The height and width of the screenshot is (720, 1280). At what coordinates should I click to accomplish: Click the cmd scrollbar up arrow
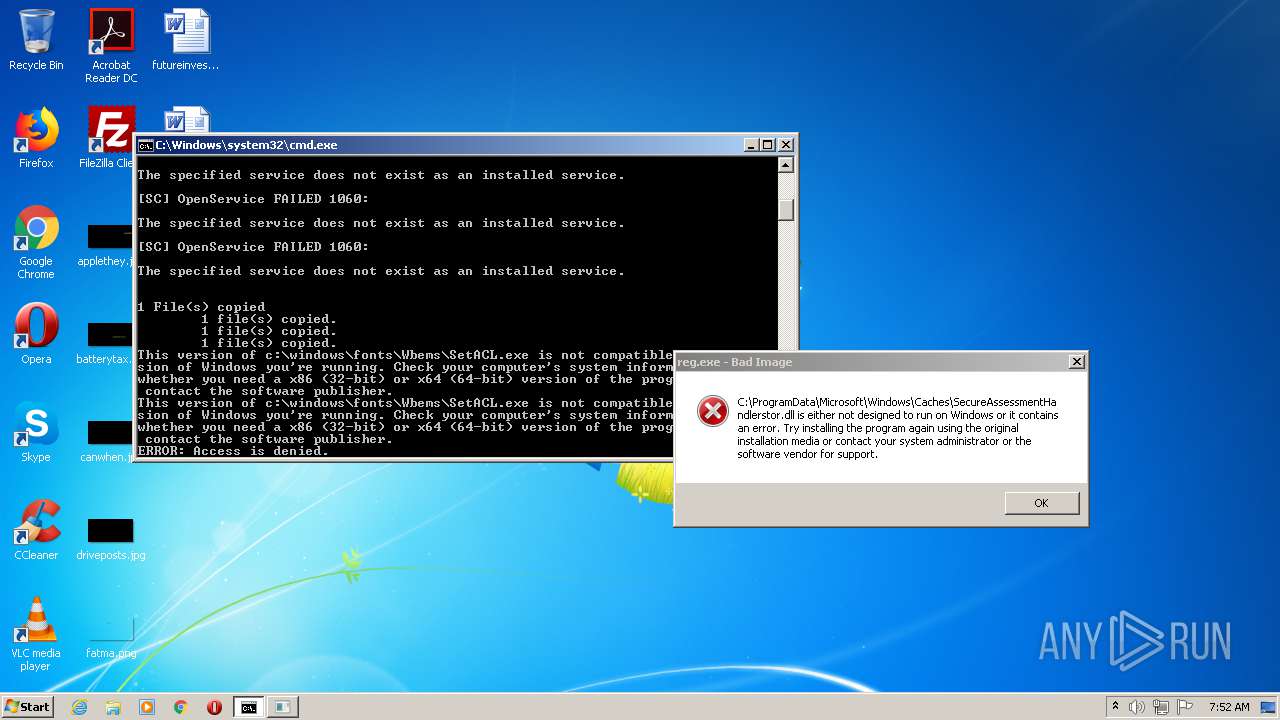pos(786,165)
